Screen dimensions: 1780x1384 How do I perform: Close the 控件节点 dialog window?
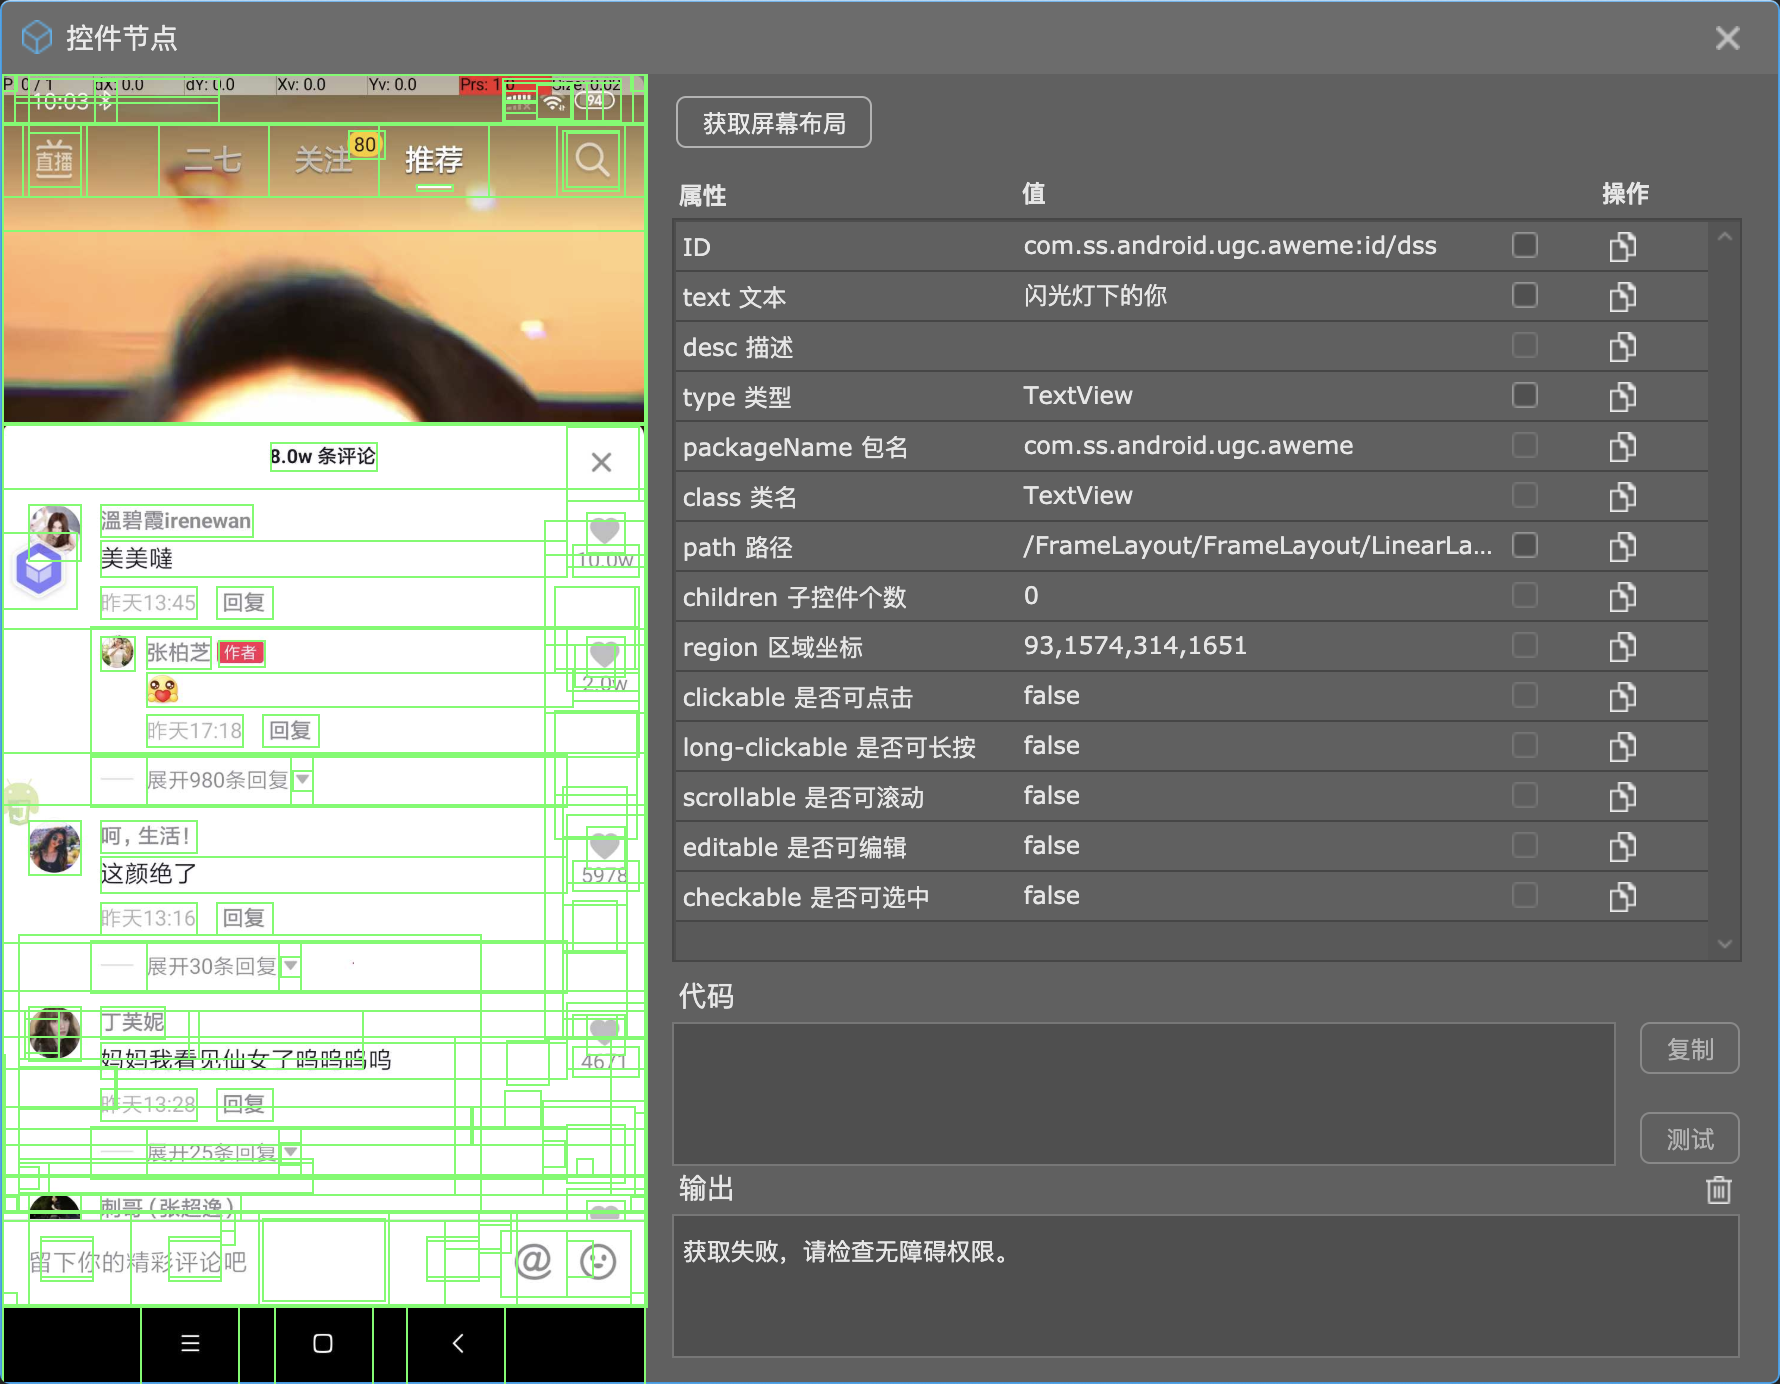(x=1727, y=38)
